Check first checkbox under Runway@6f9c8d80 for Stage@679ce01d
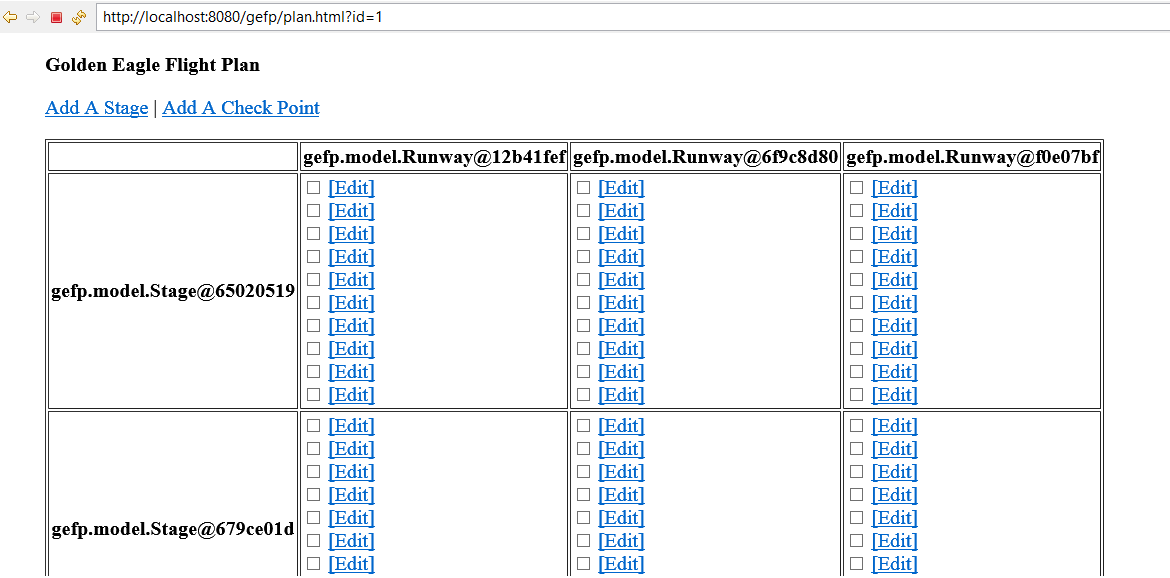This screenshot has height=578, width=1170. [x=584, y=426]
